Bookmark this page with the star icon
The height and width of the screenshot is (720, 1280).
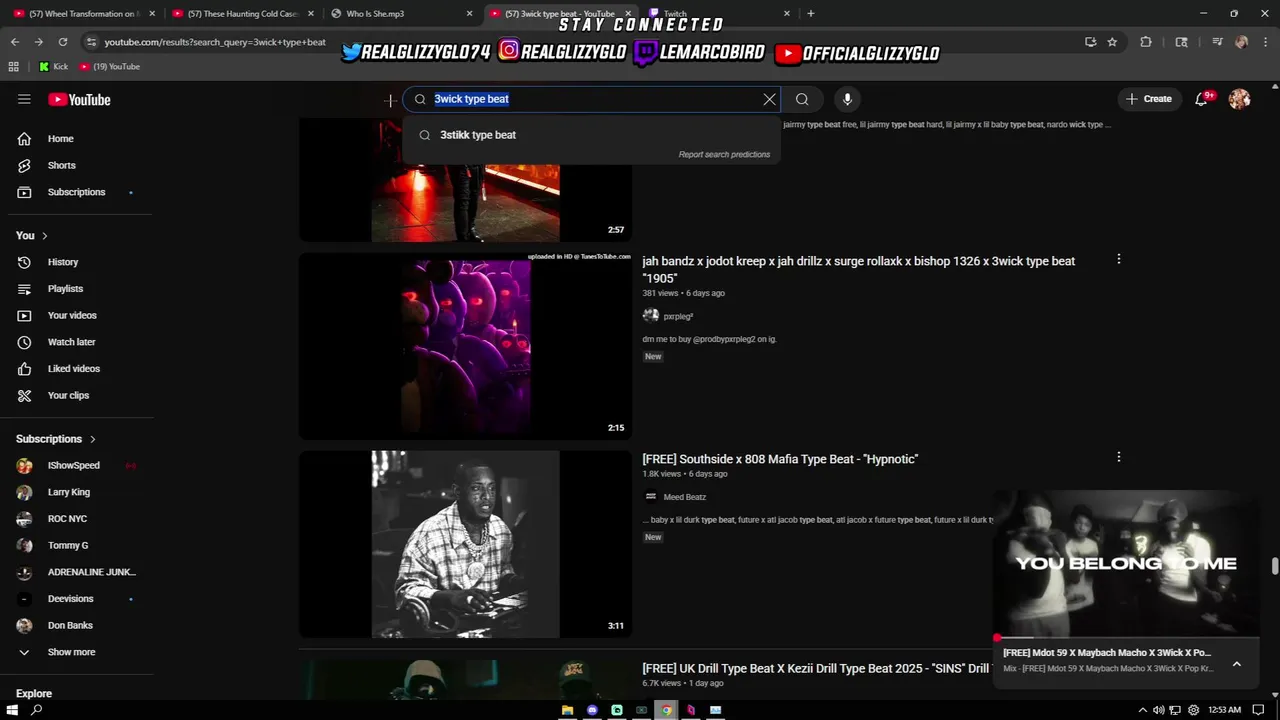(x=1112, y=42)
